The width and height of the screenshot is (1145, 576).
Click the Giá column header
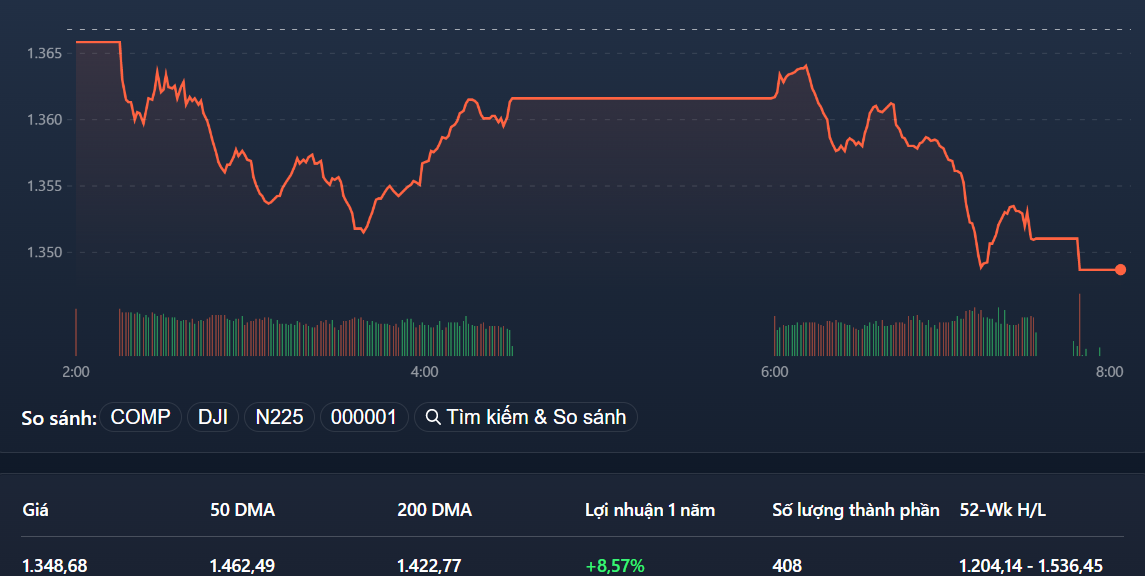point(37,509)
